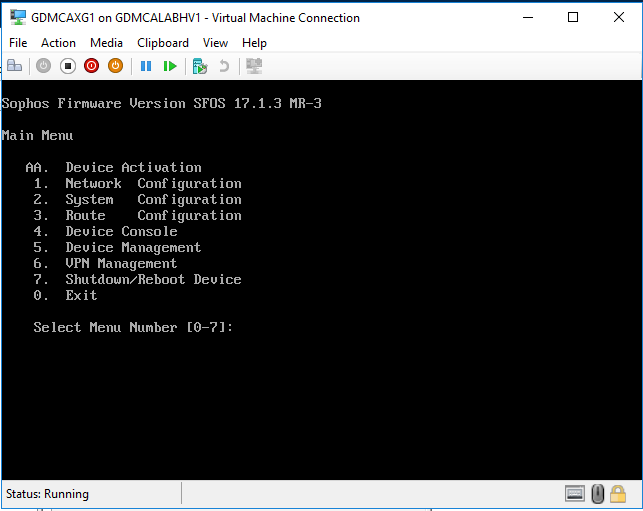Screen dimensions: 643x511
Task: Open the Media menu
Action: tap(106, 43)
